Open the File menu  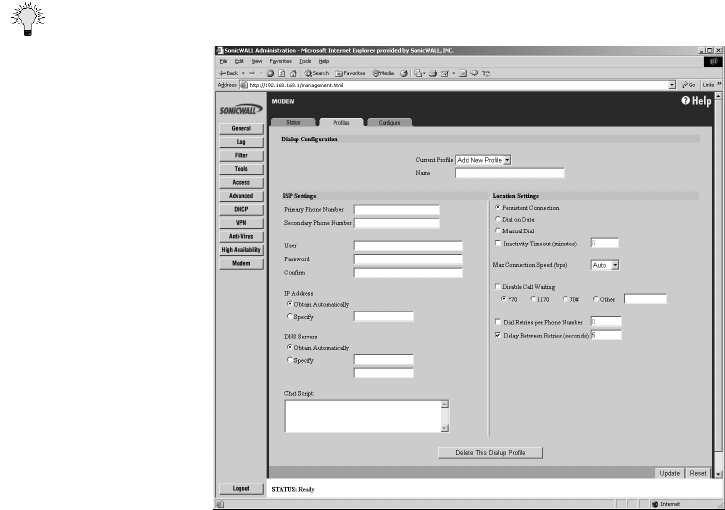[223, 61]
